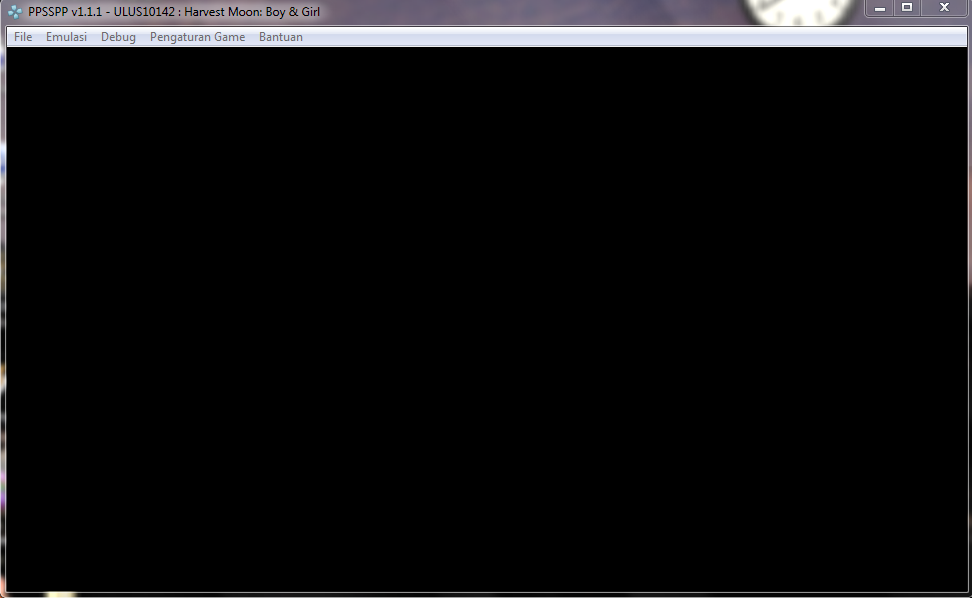The height and width of the screenshot is (598, 972).
Task: Open the Debug menu
Action: [118, 37]
